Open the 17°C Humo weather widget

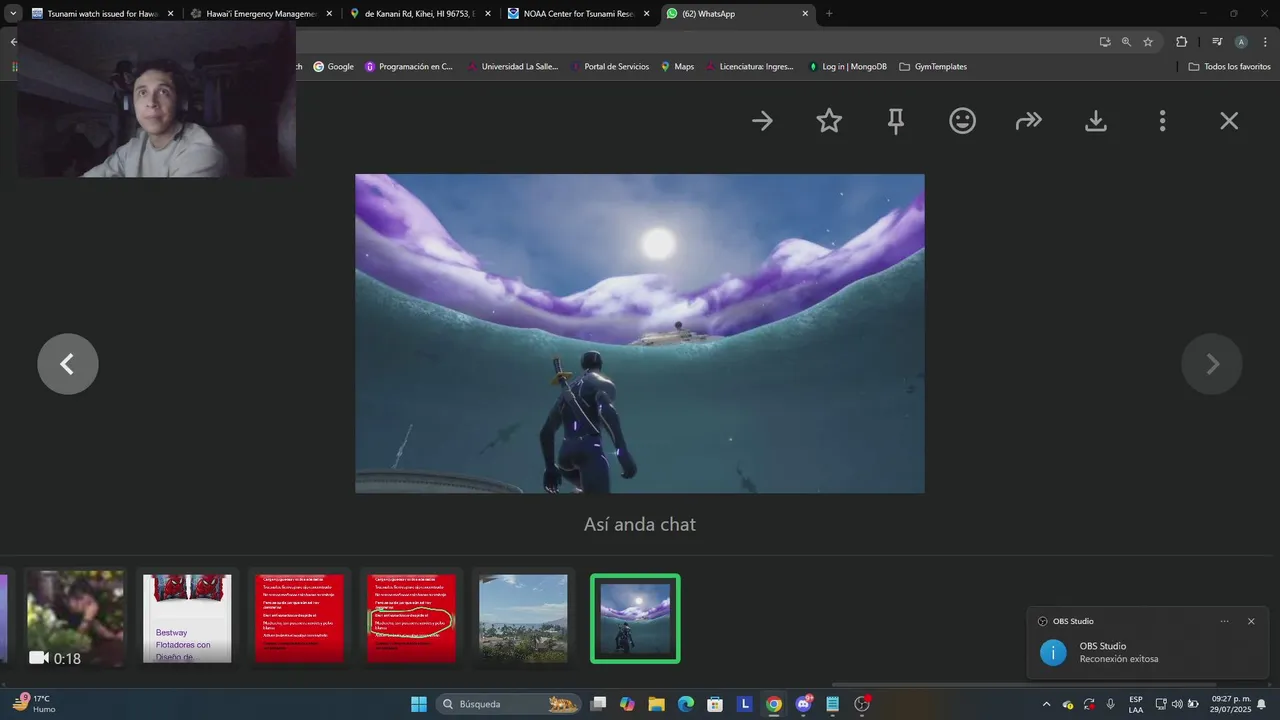coord(34,704)
